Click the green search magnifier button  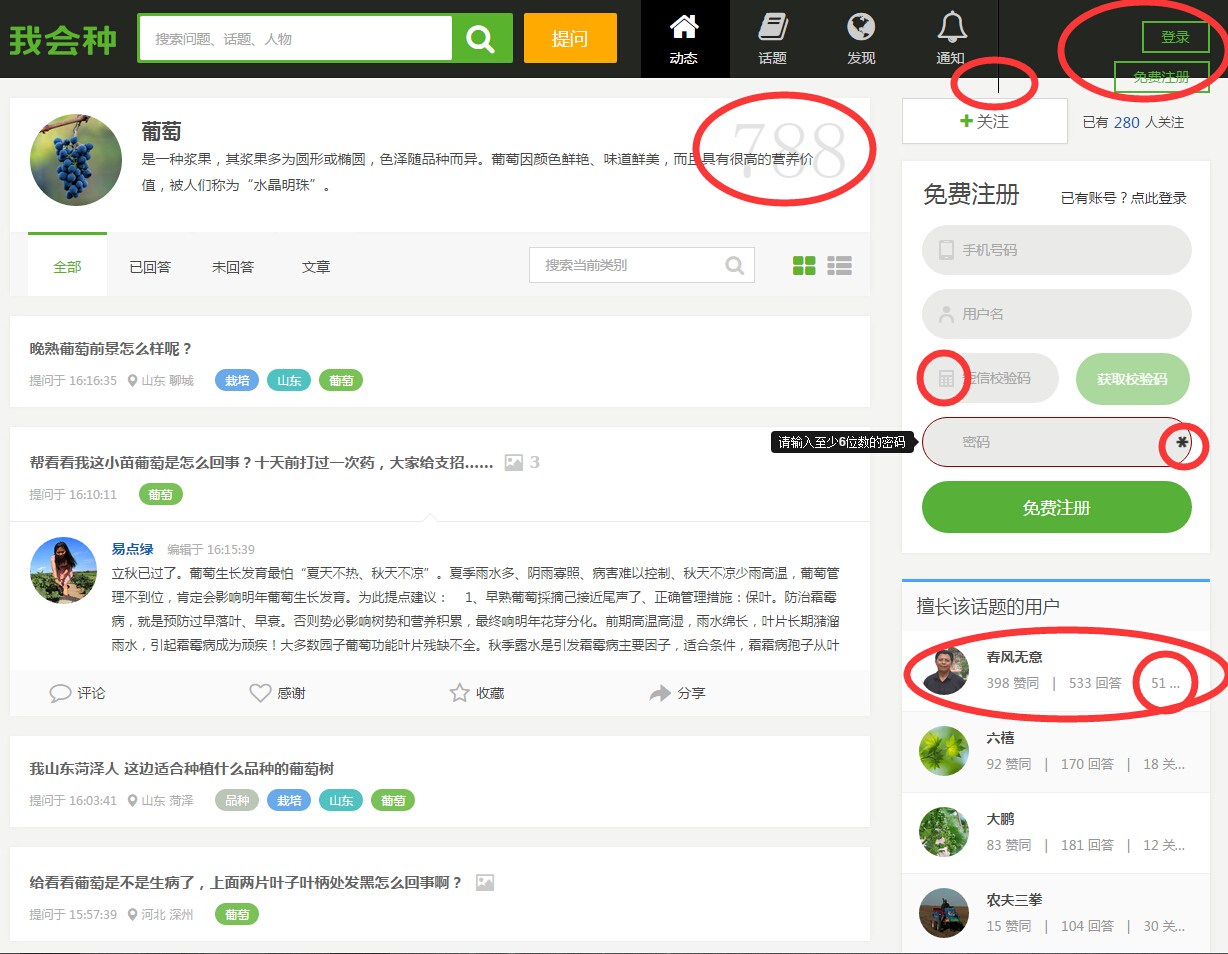point(481,39)
